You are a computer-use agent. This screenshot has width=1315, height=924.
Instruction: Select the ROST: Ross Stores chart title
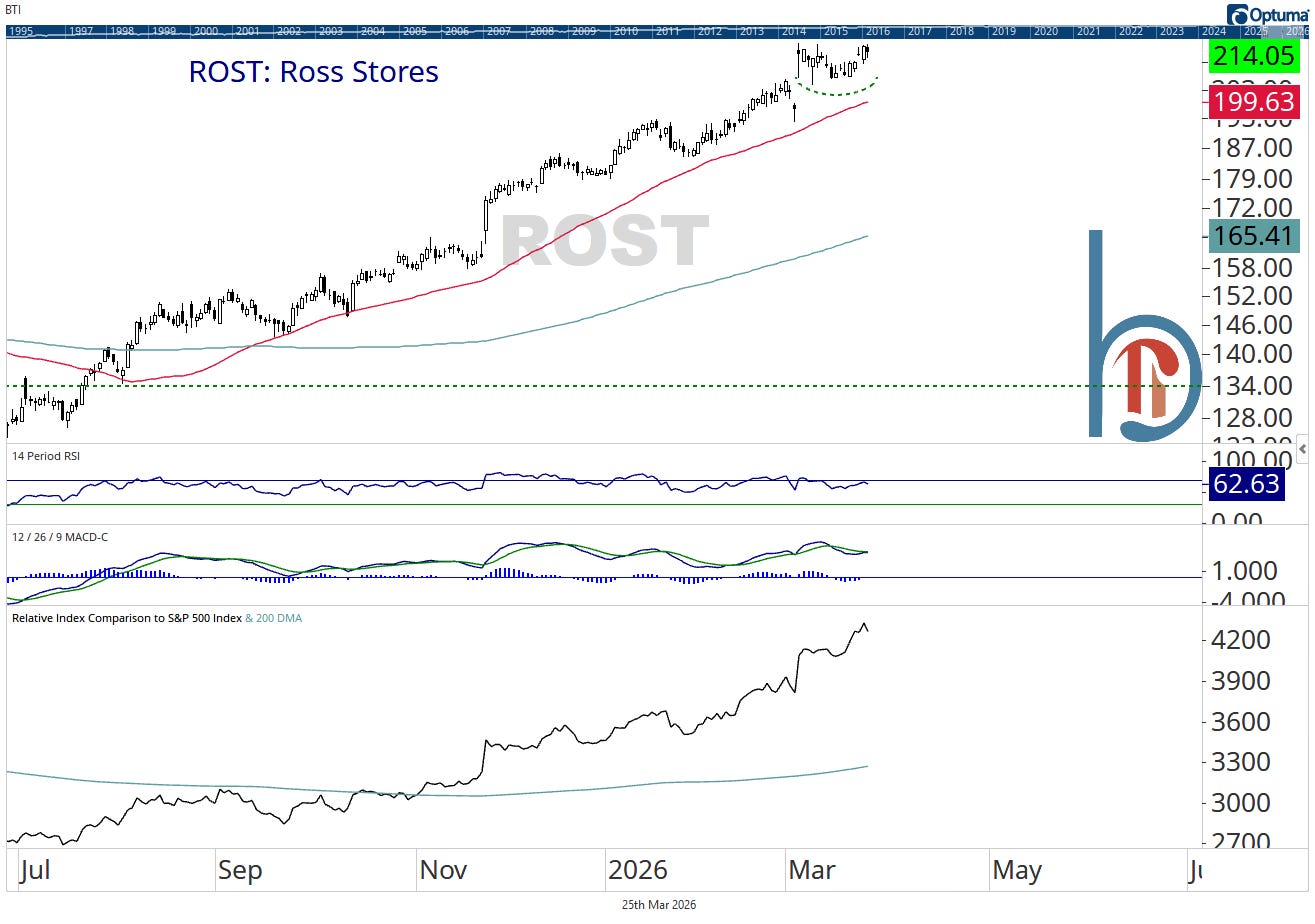(314, 72)
